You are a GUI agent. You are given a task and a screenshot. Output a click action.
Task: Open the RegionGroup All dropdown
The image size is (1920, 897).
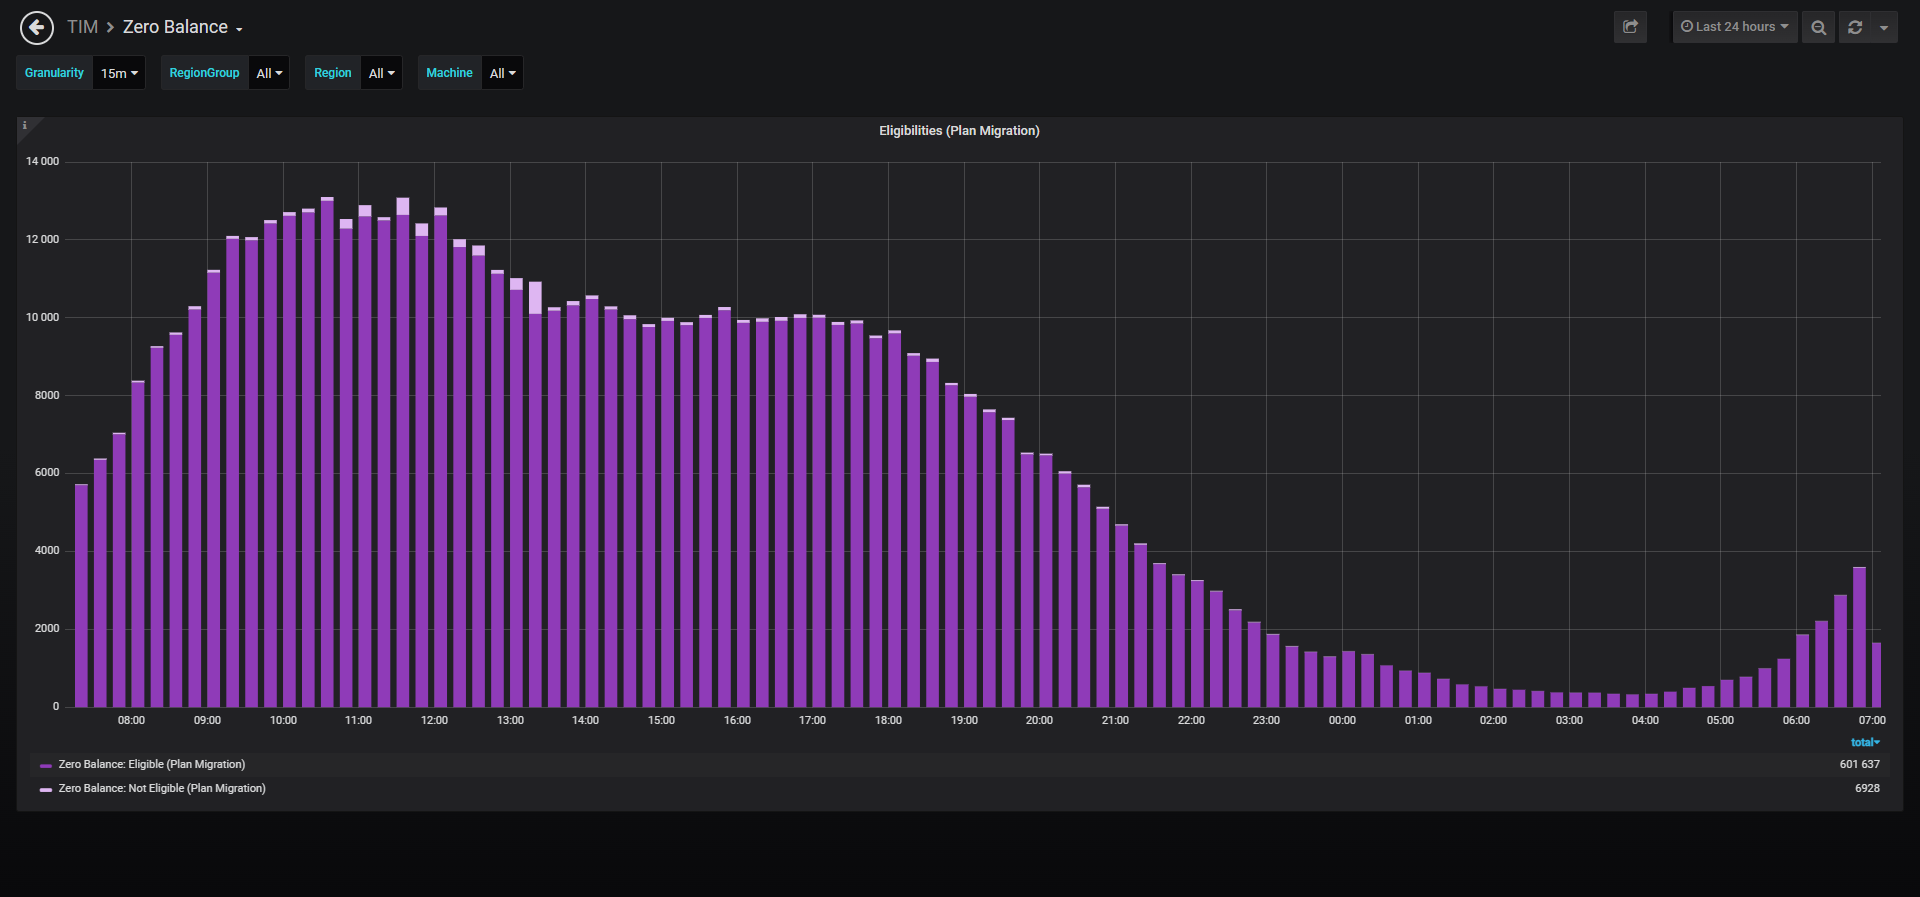tap(269, 73)
